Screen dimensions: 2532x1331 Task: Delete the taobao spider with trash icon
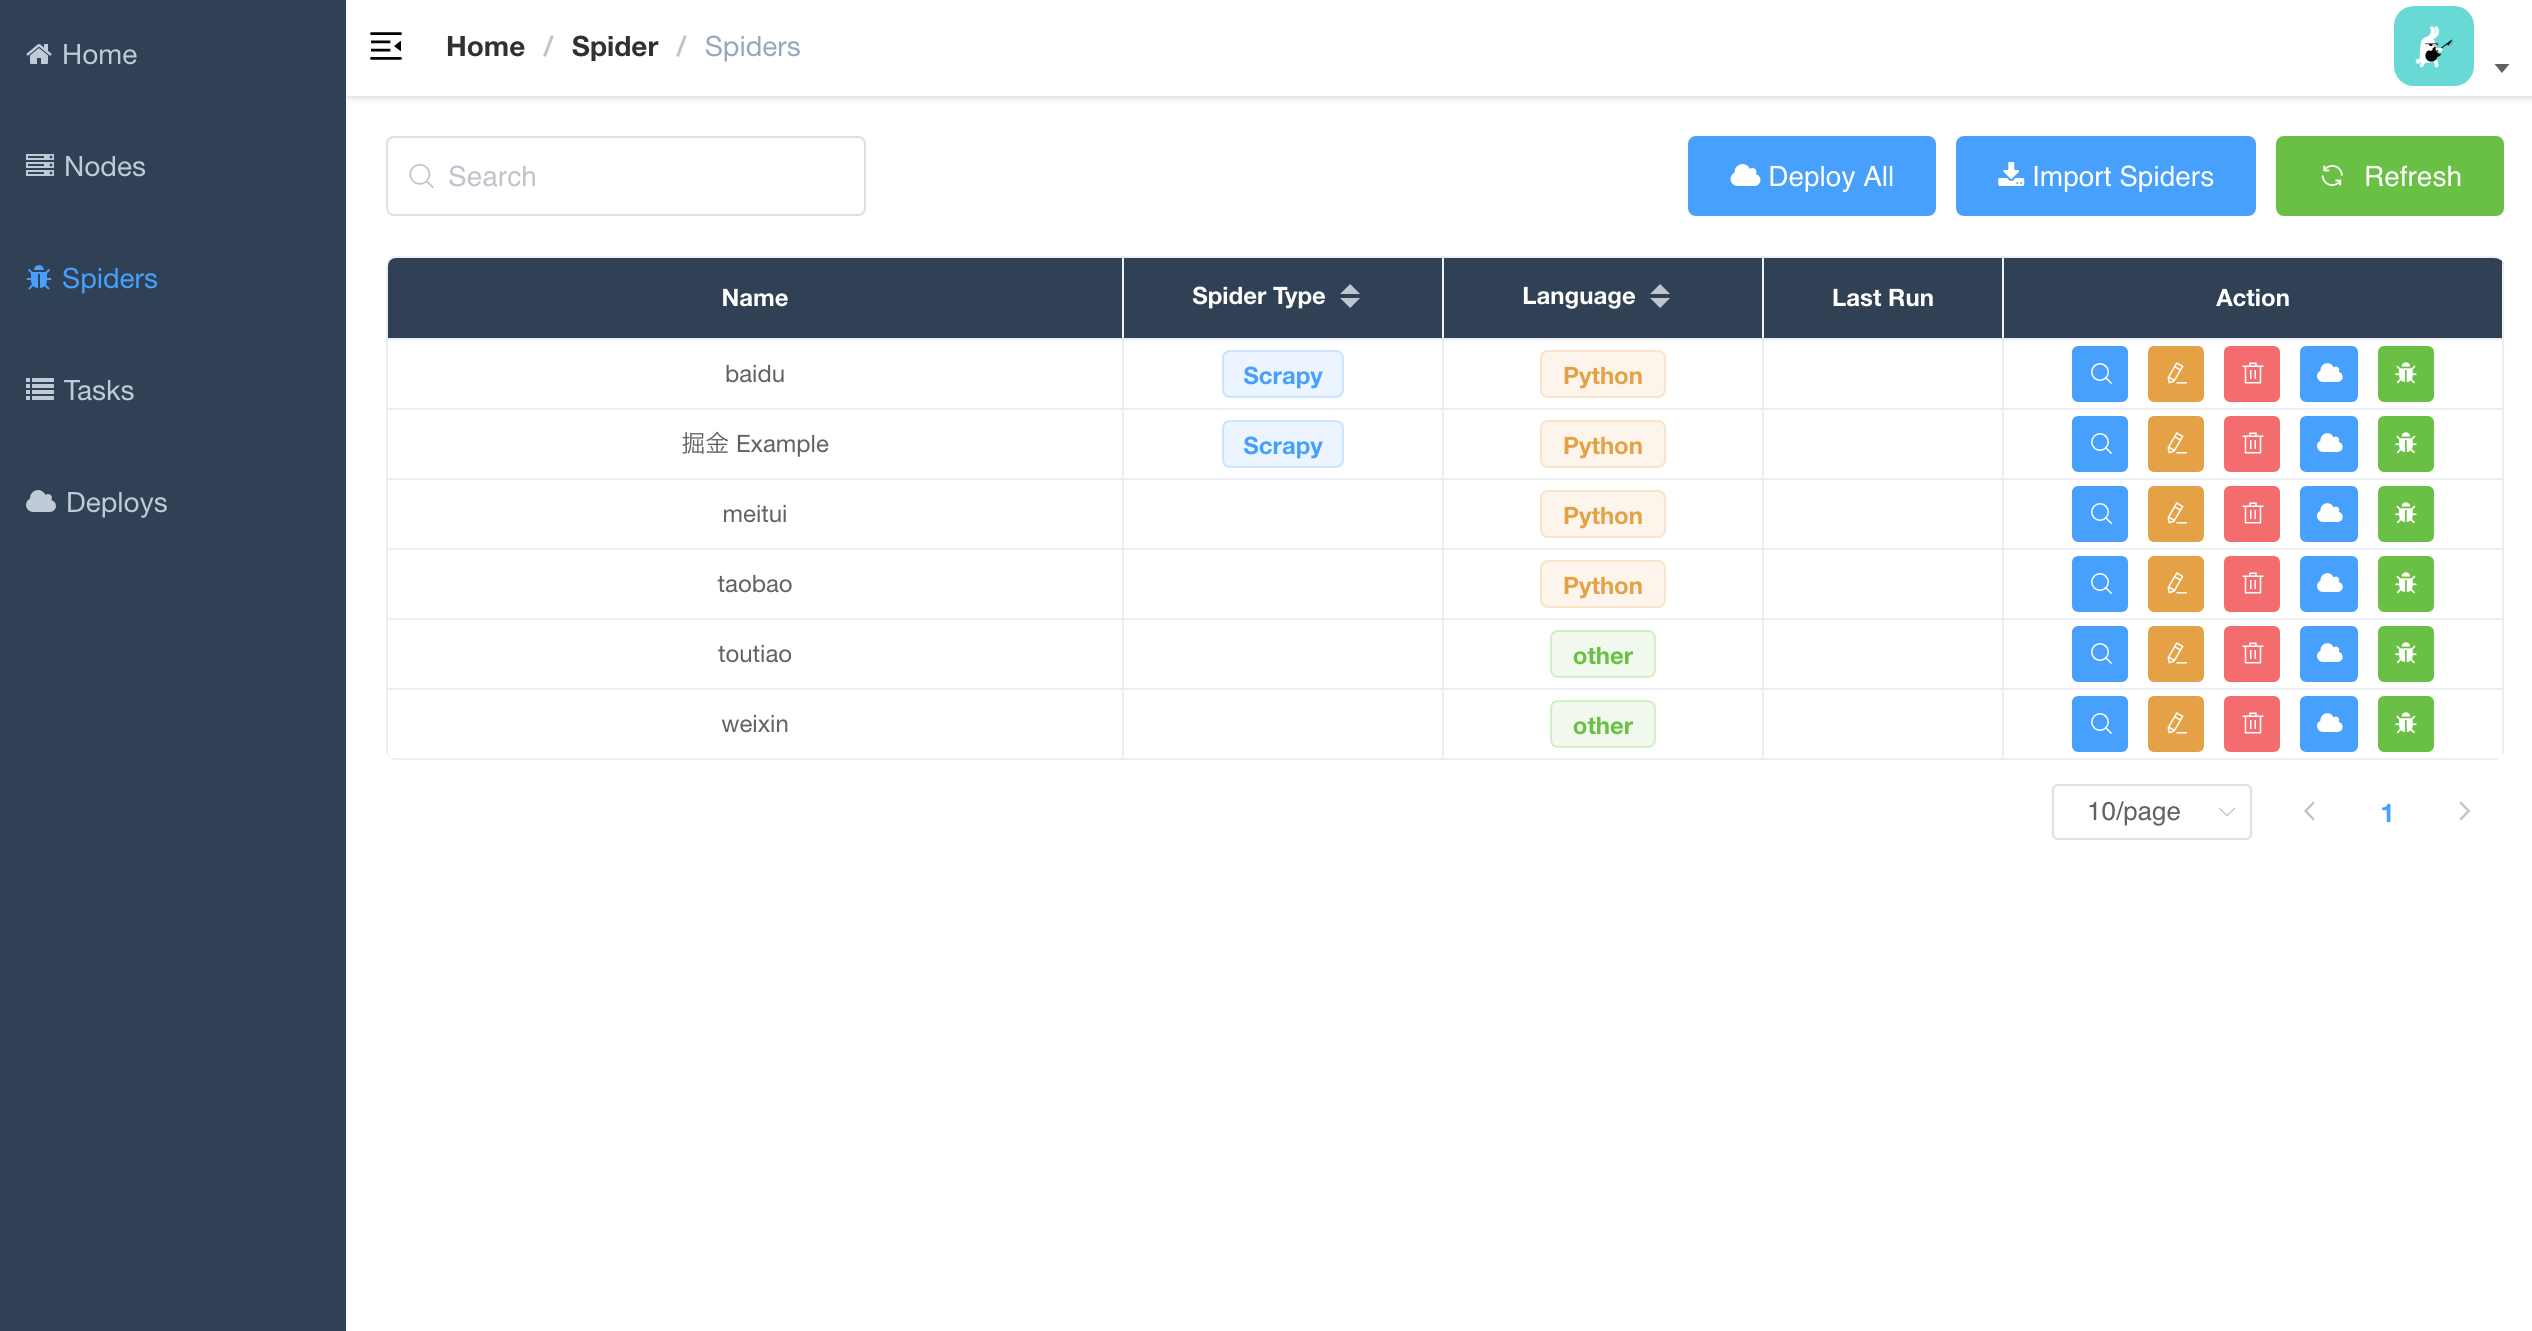[2252, 584]
